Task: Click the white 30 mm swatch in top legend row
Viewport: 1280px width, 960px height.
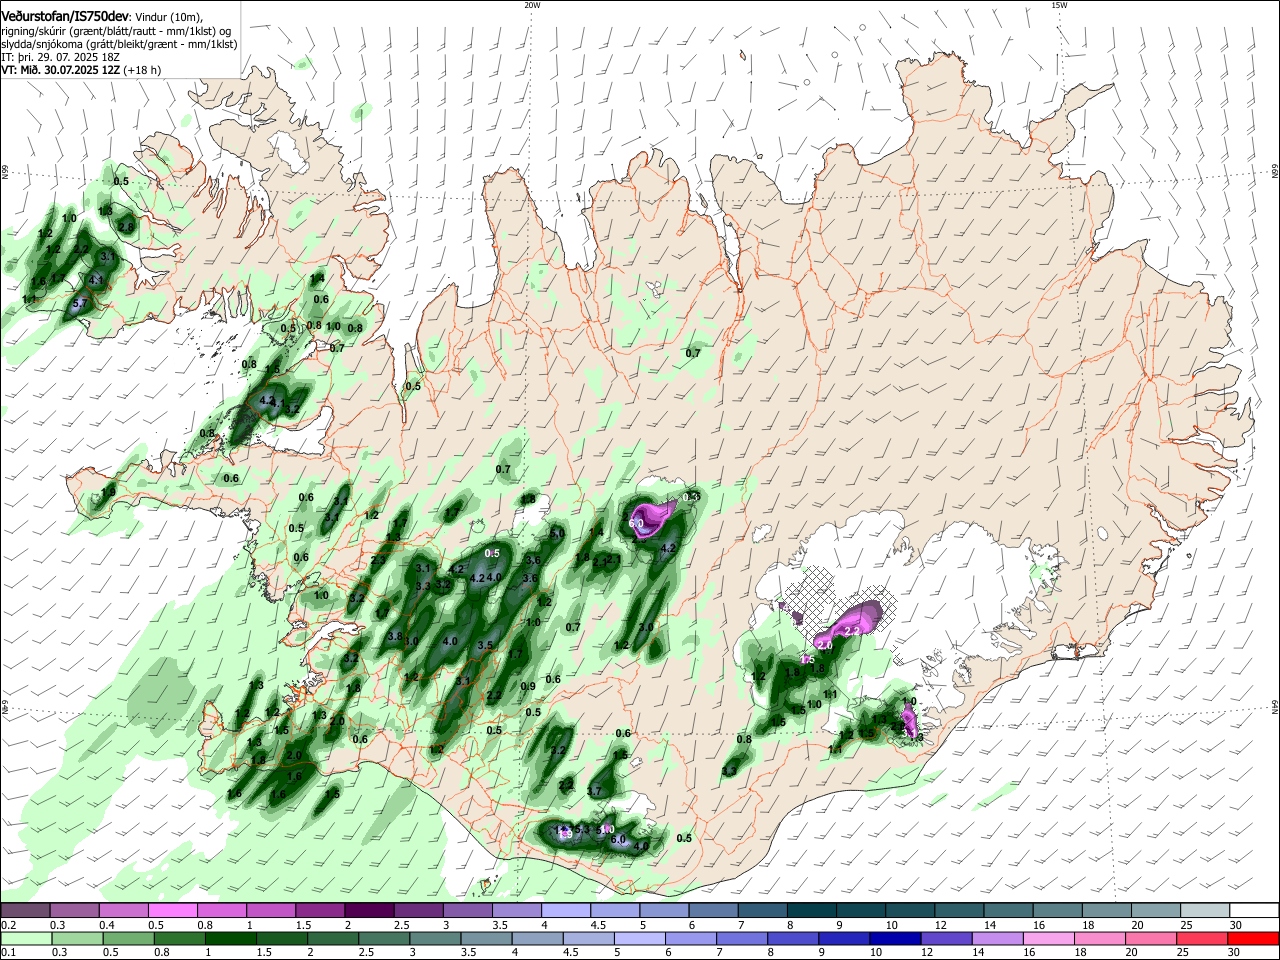Action: coord(1255,911)
